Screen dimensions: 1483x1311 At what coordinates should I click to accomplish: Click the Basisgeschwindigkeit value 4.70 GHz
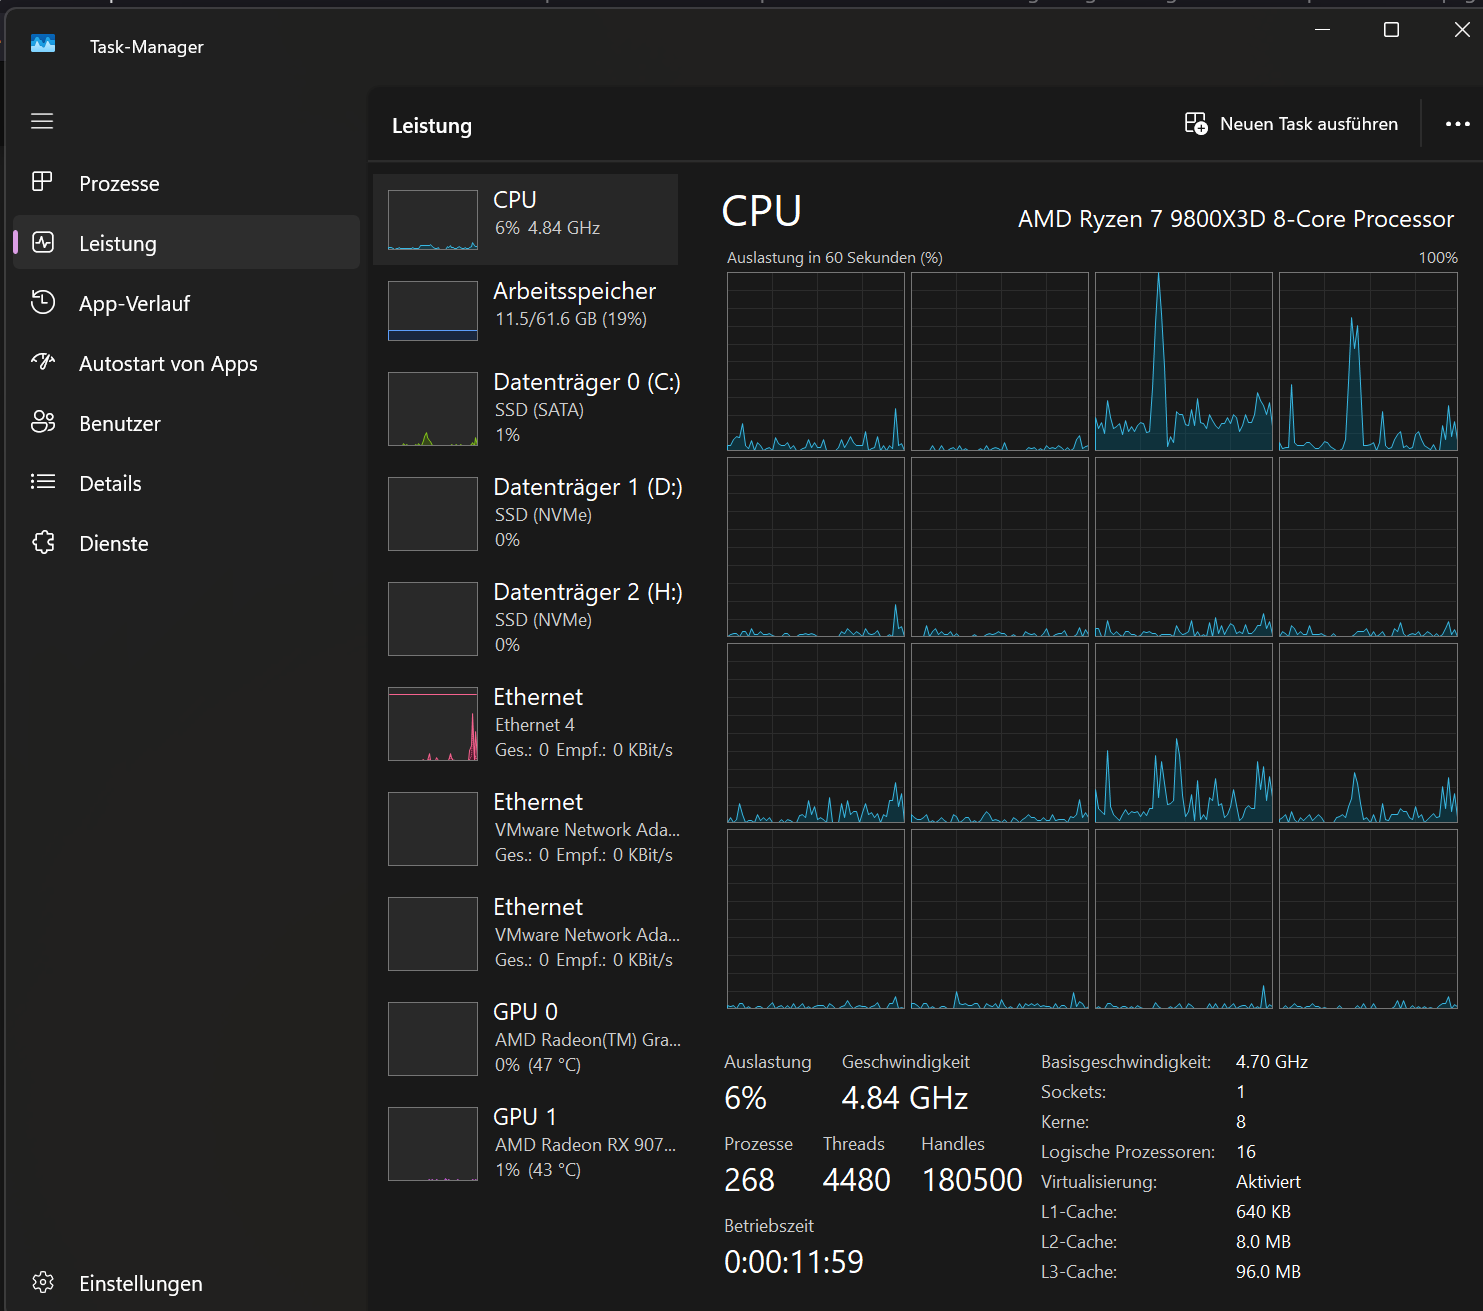[x=1272, y=1062]
